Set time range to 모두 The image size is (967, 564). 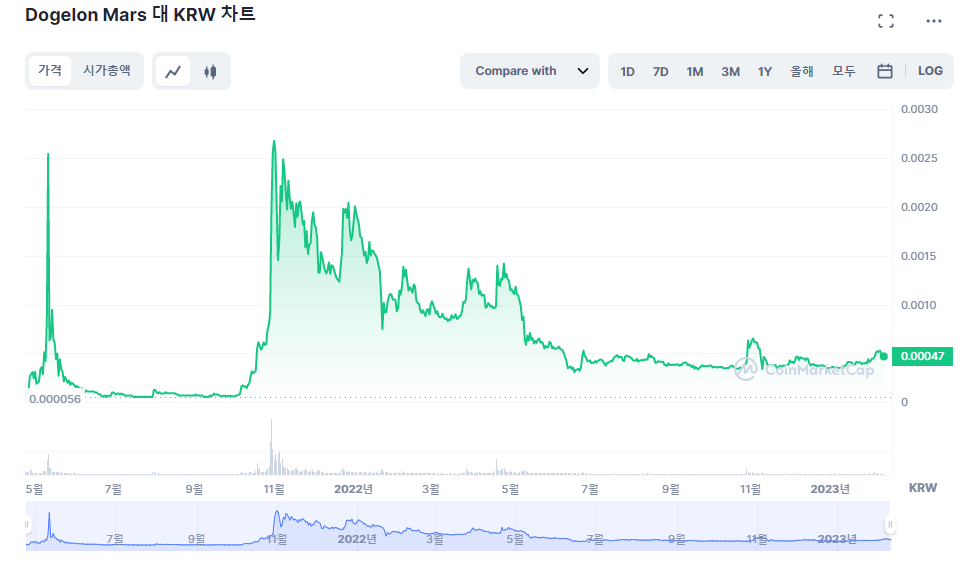point(844,72)
